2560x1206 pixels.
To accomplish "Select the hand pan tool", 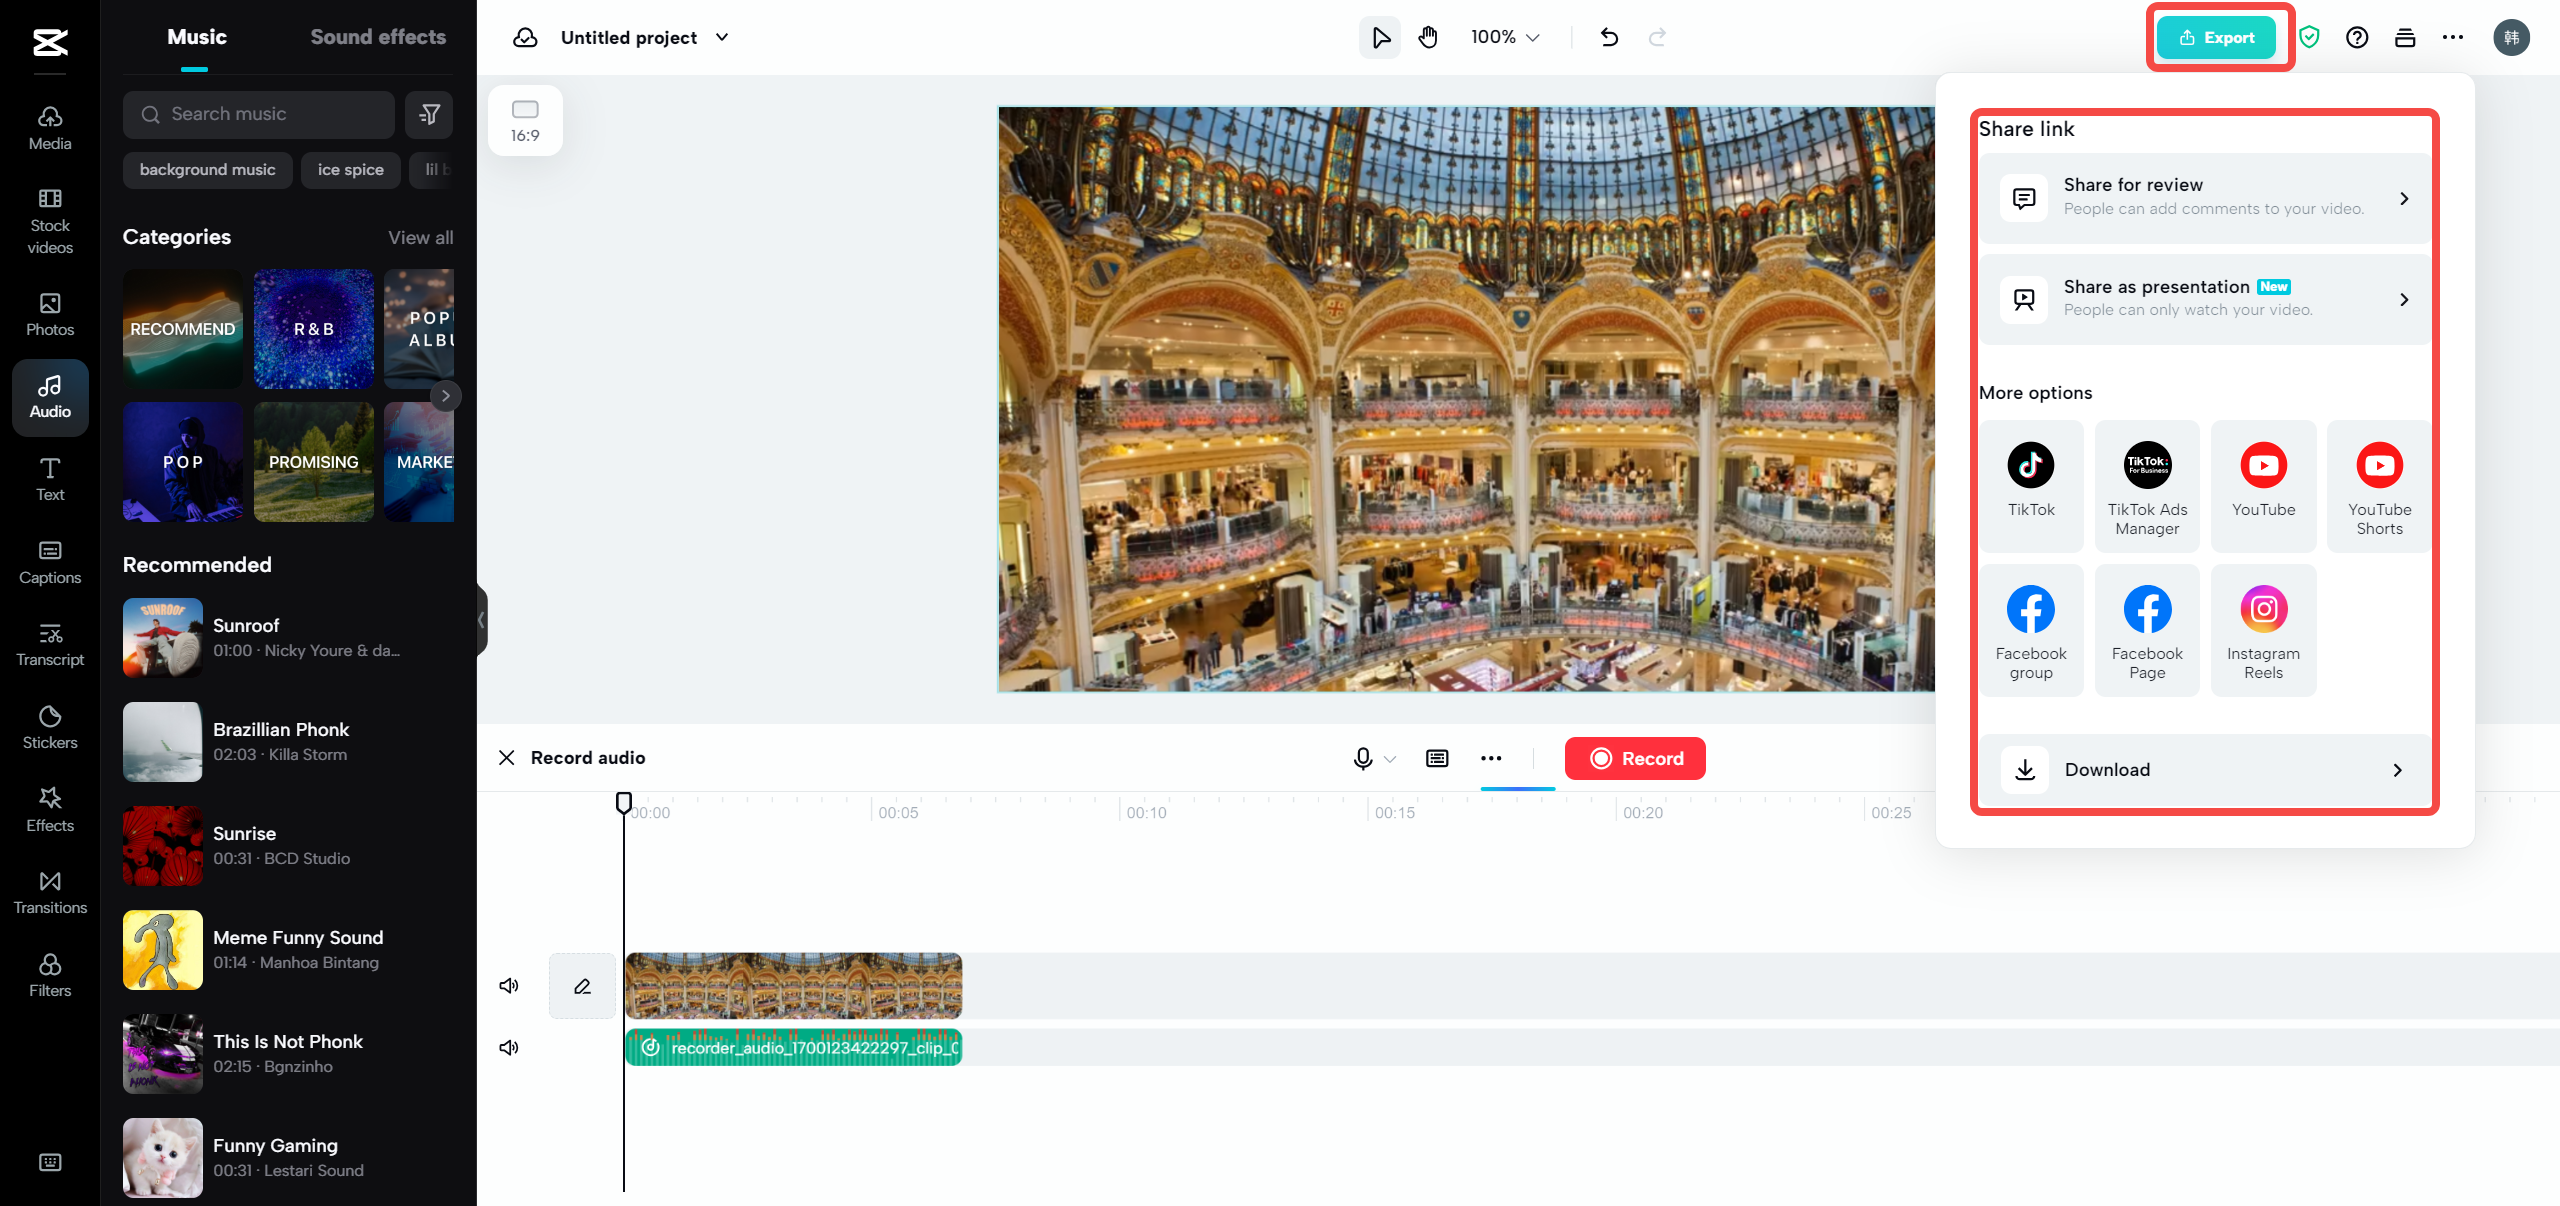I will [1428, 38].
